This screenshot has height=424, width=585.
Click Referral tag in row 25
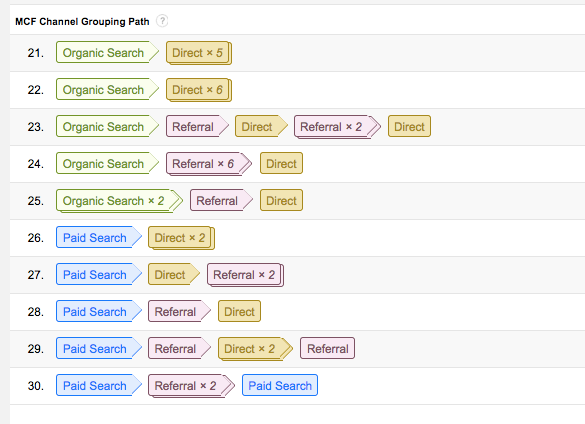(221, 200)
